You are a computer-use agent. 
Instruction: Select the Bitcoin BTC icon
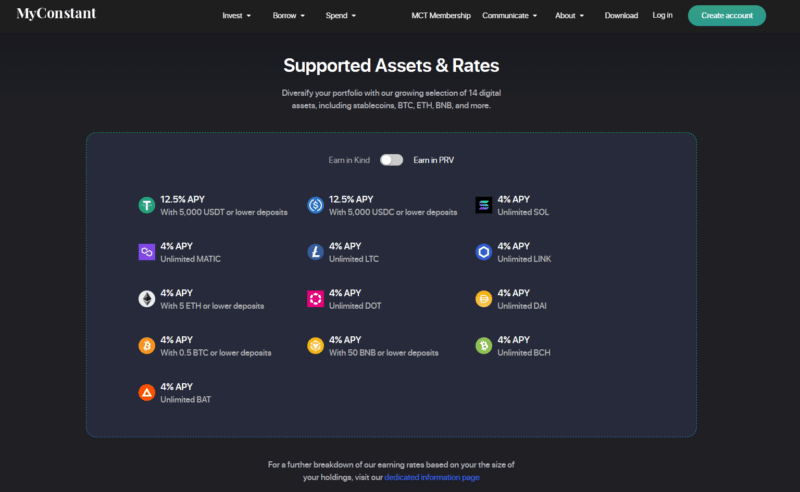coord(146,346)
